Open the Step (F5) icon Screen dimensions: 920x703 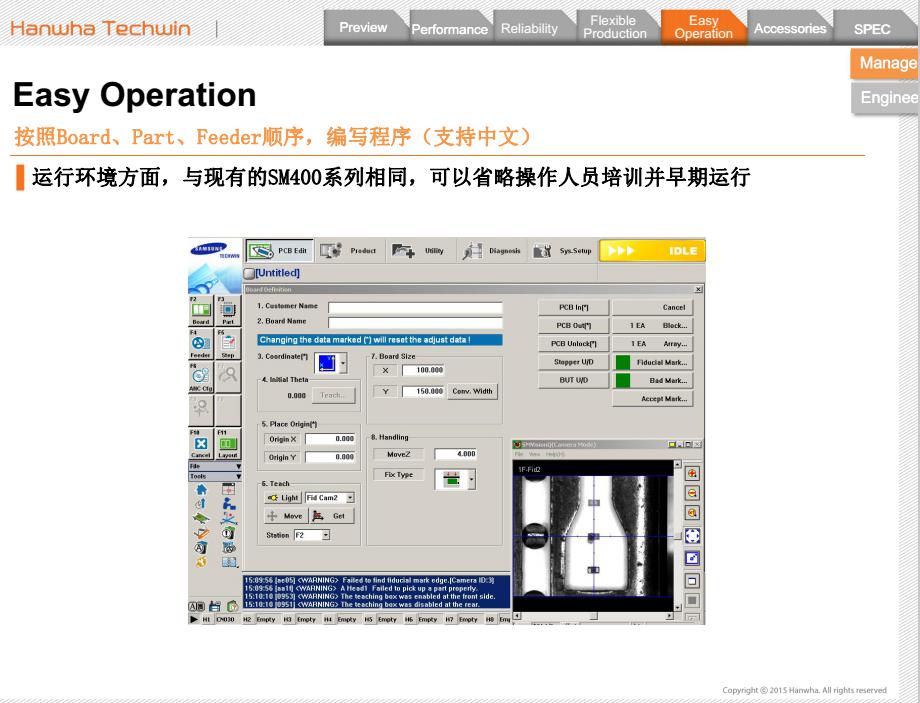(227, 343)
